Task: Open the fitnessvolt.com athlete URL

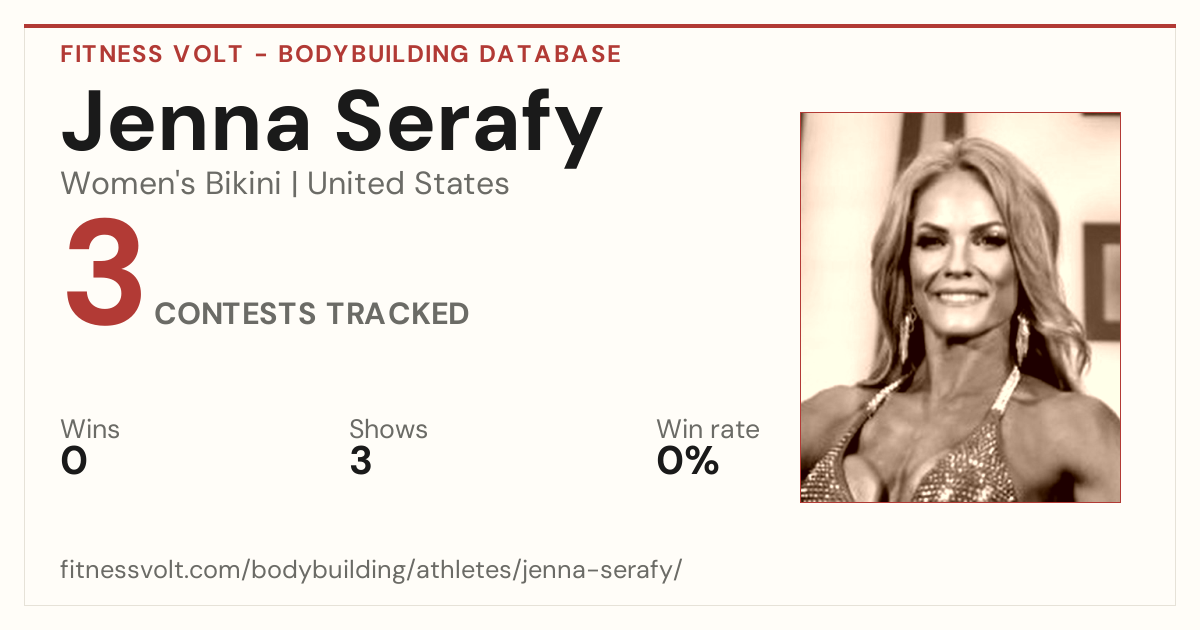Action: 371,571
